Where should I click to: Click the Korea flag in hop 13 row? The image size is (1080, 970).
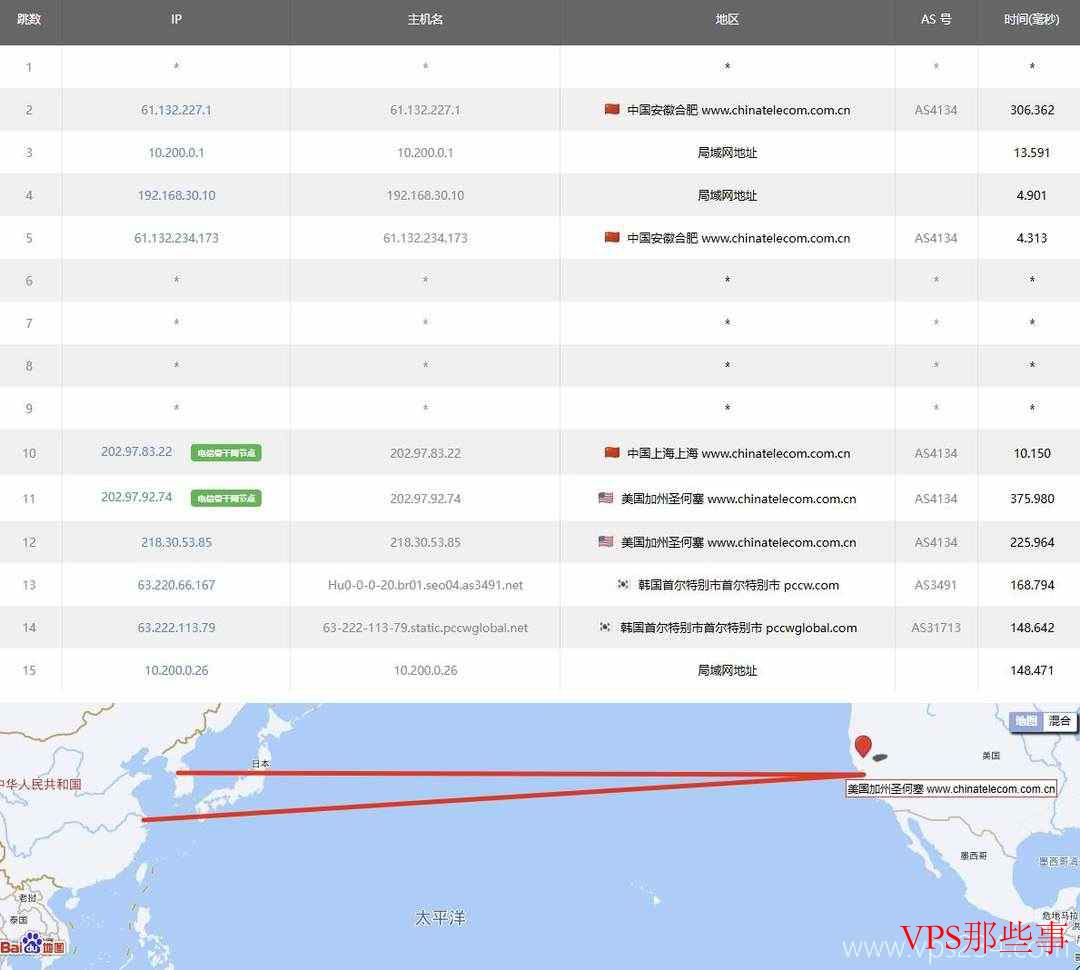[623, 584]
